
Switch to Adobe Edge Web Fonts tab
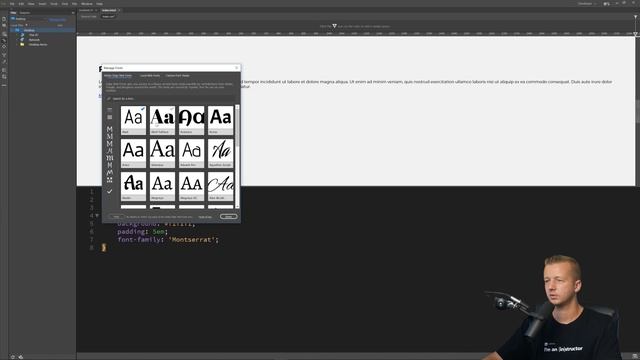click(x=118, y=76)
